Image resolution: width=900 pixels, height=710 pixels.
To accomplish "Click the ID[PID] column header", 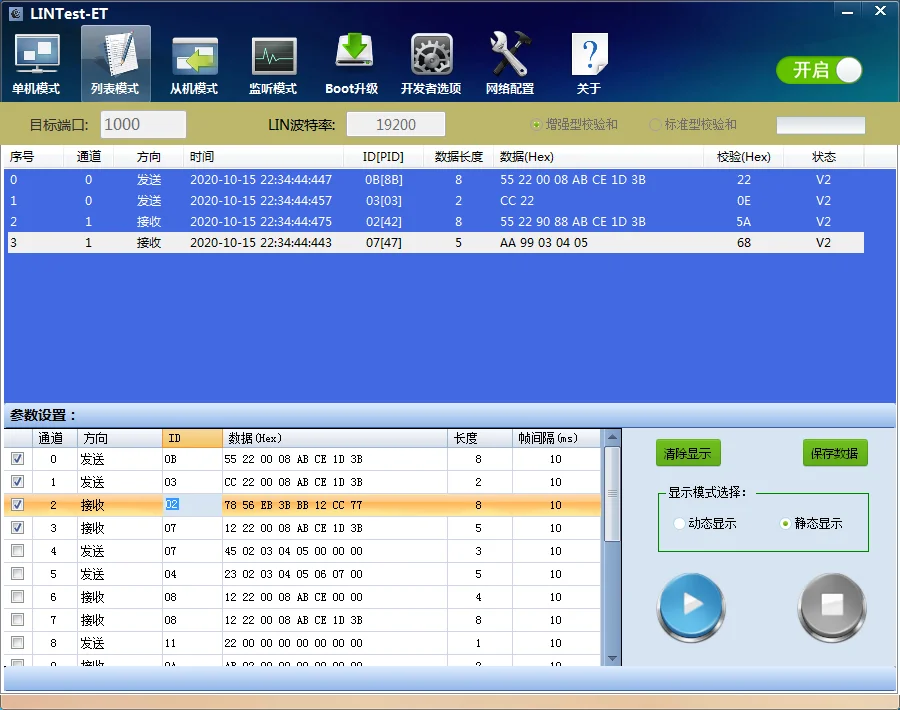I will (x=383, y=157).
